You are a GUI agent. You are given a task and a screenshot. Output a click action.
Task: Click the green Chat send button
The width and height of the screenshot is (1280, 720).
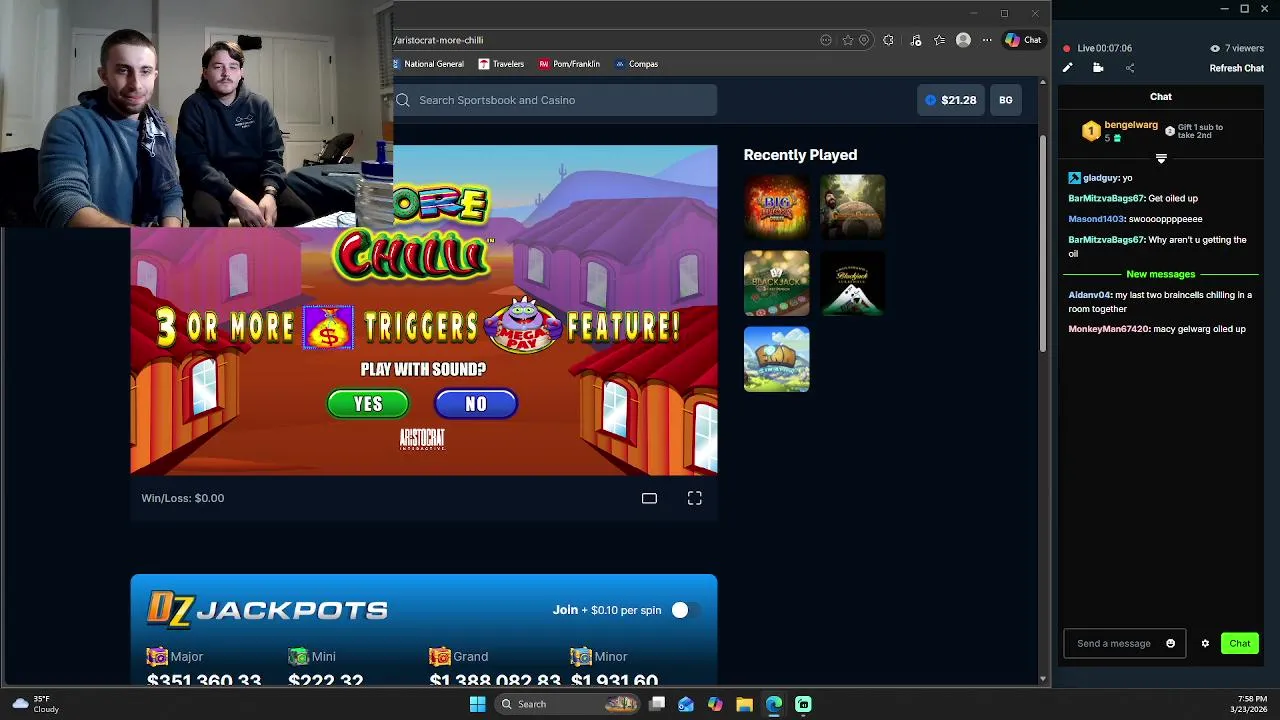[1240, 644]
